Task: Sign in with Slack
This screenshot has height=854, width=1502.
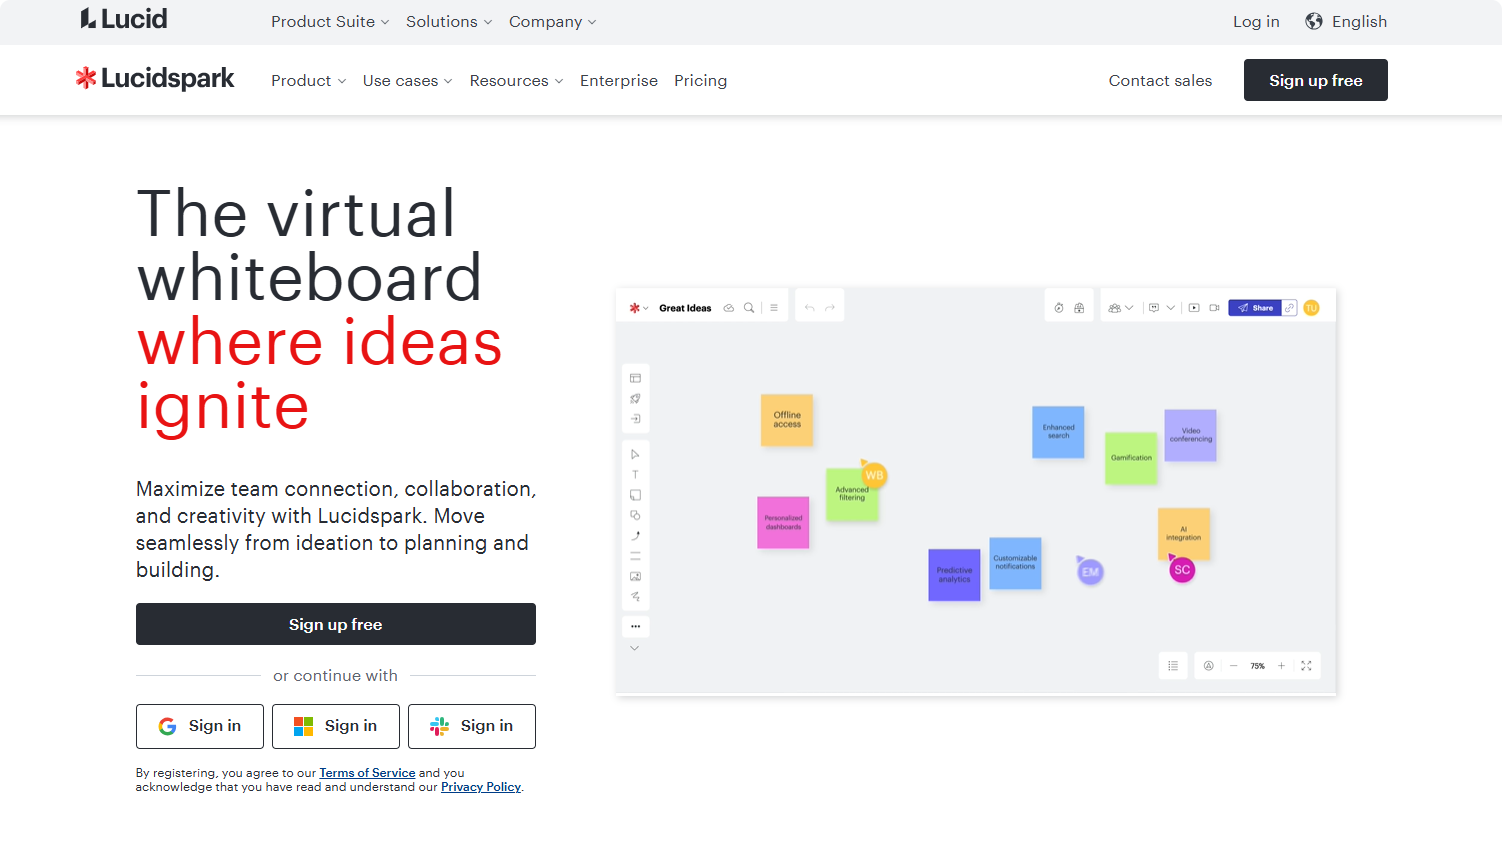Action: tap(472, 726)
